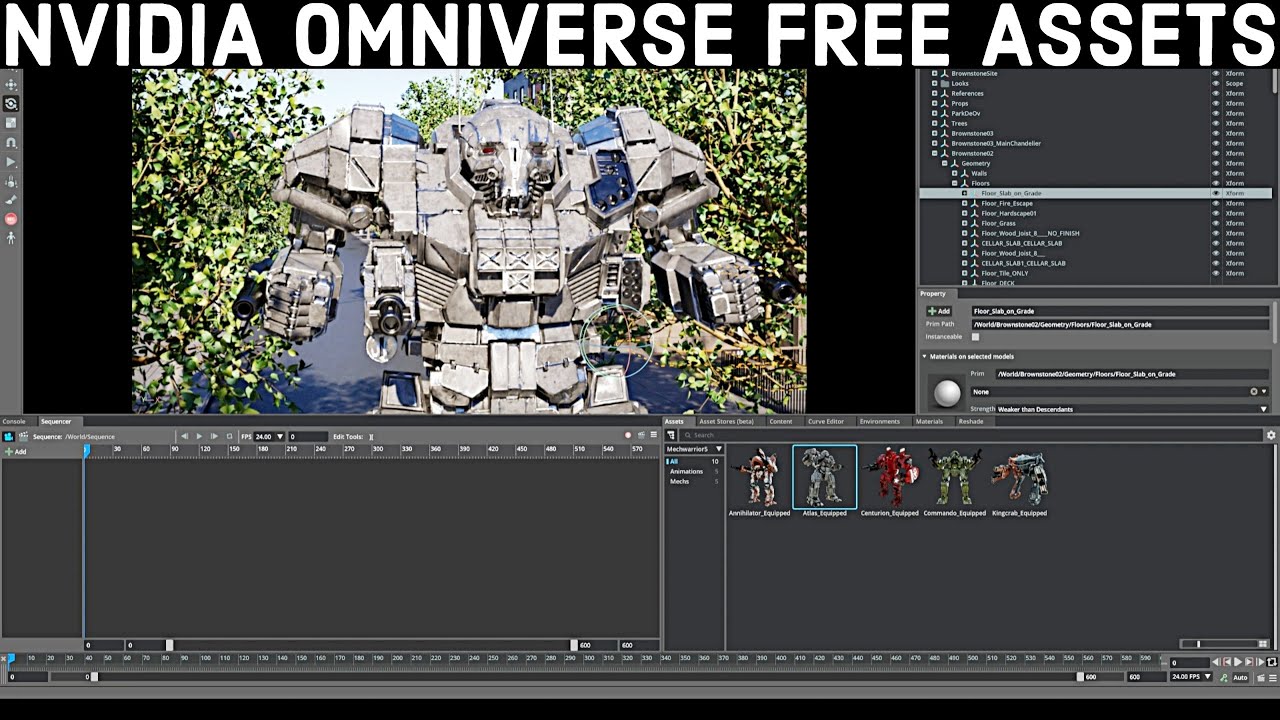The width and height of the screenshot is (1280, 720).
Task: Click the character figure icon in left toolbar
Action: [11, 238]
